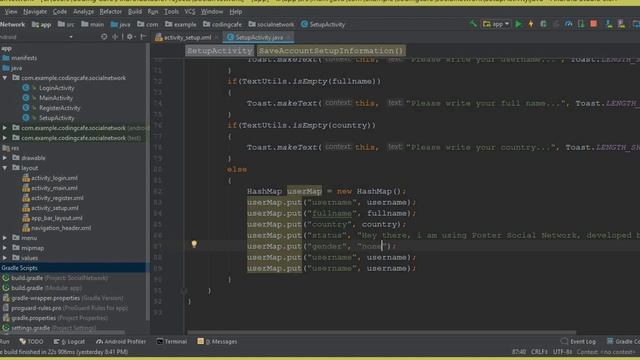Switch to the activity_setup.xml editor tab
640x360 pixels.
coord(187,37)
